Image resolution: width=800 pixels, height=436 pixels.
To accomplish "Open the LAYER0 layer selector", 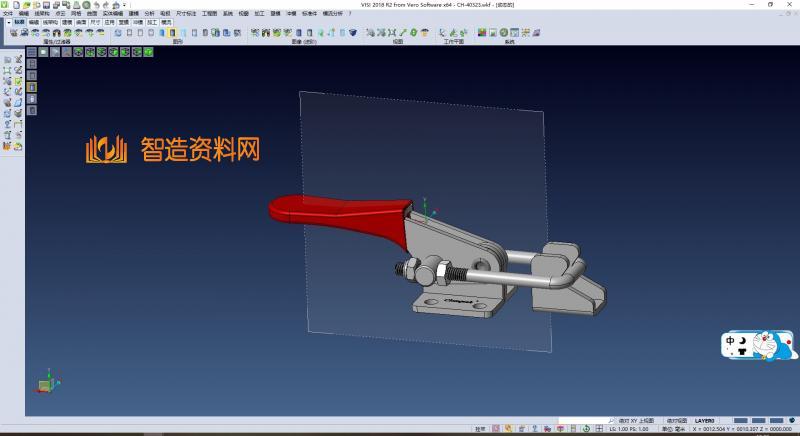I will (705, 421).
